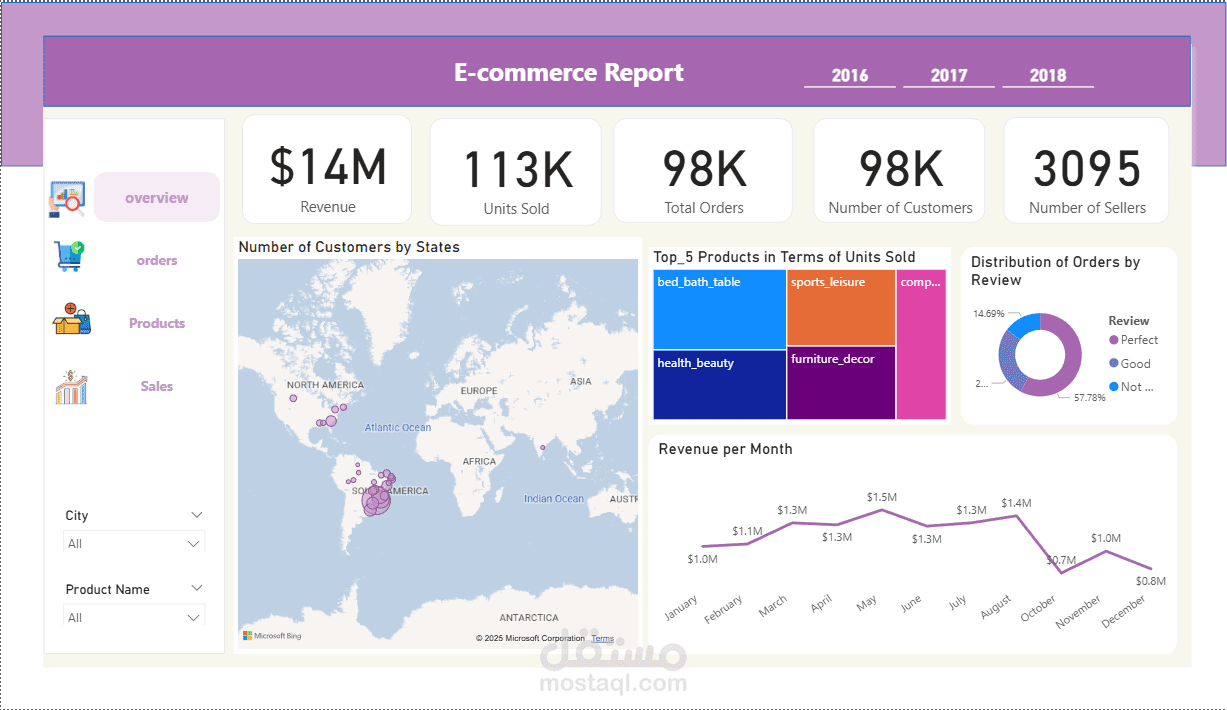1227x710 pixels.
Task: Select the bed_bath_table treemap block
Action: 719,309
